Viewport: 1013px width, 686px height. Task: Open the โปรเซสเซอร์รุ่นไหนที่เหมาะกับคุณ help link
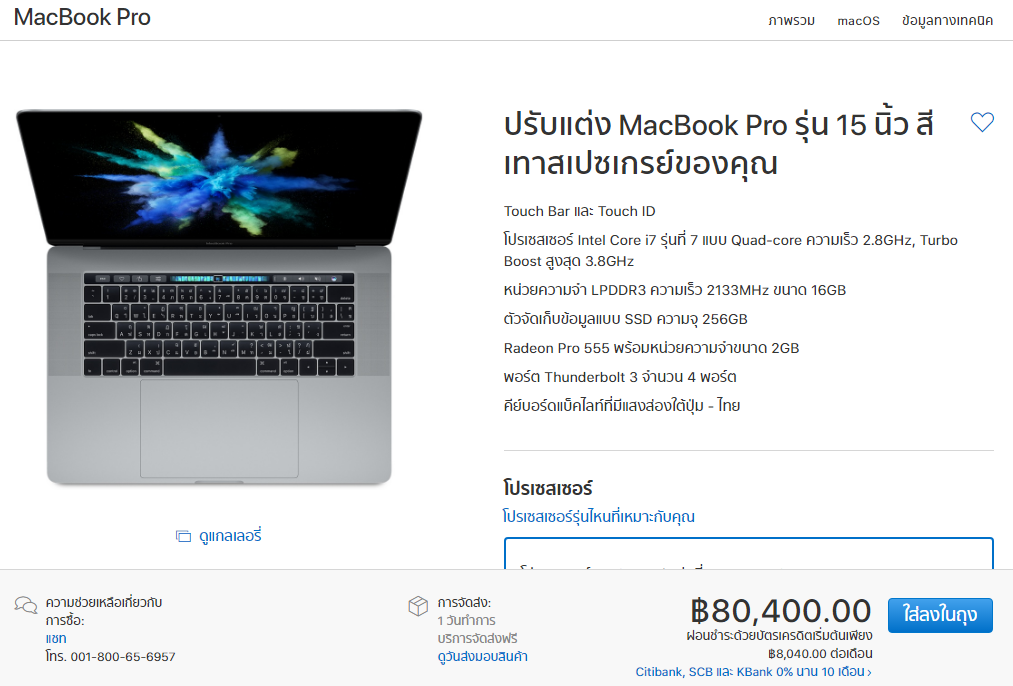coord(599,517)
